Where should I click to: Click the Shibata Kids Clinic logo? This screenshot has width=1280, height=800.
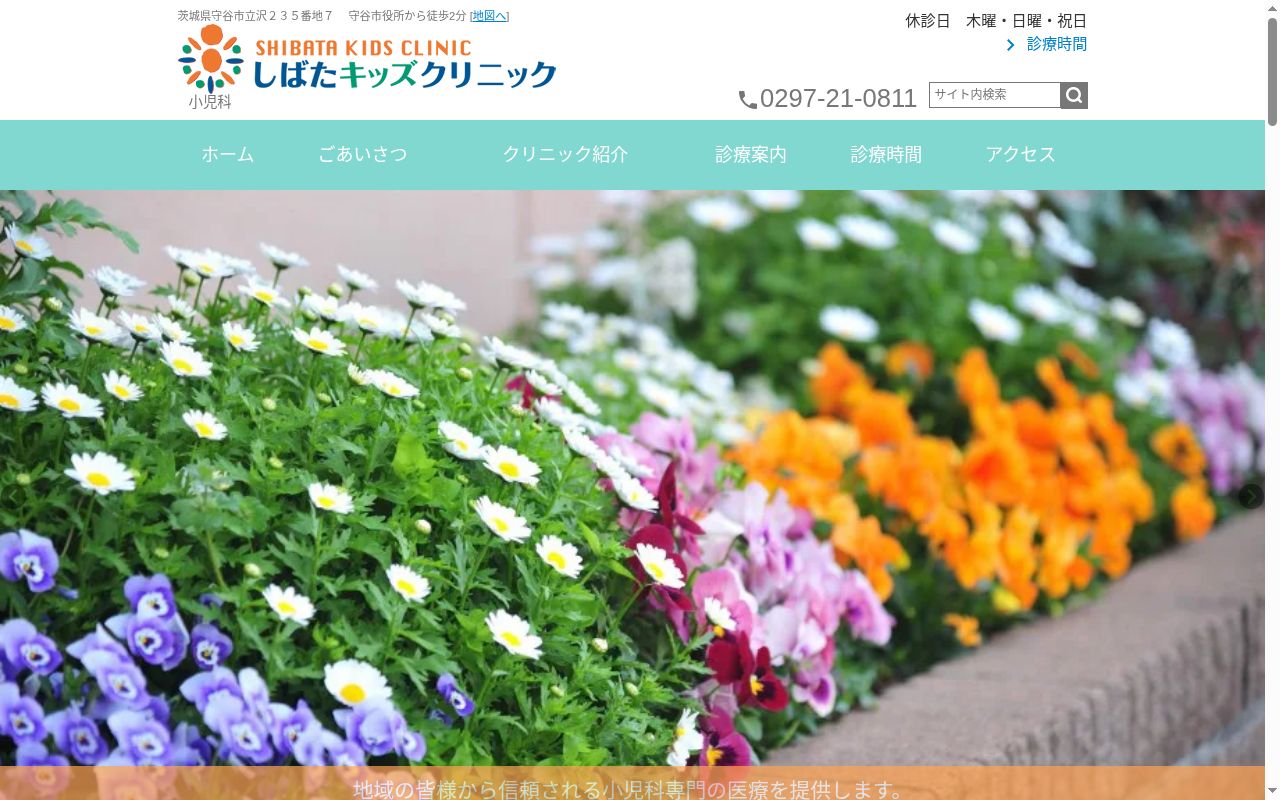367,60
